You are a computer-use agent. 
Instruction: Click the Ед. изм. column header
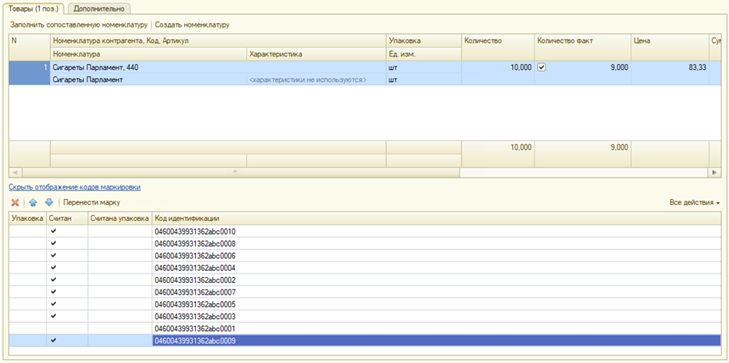pos(424,54)
